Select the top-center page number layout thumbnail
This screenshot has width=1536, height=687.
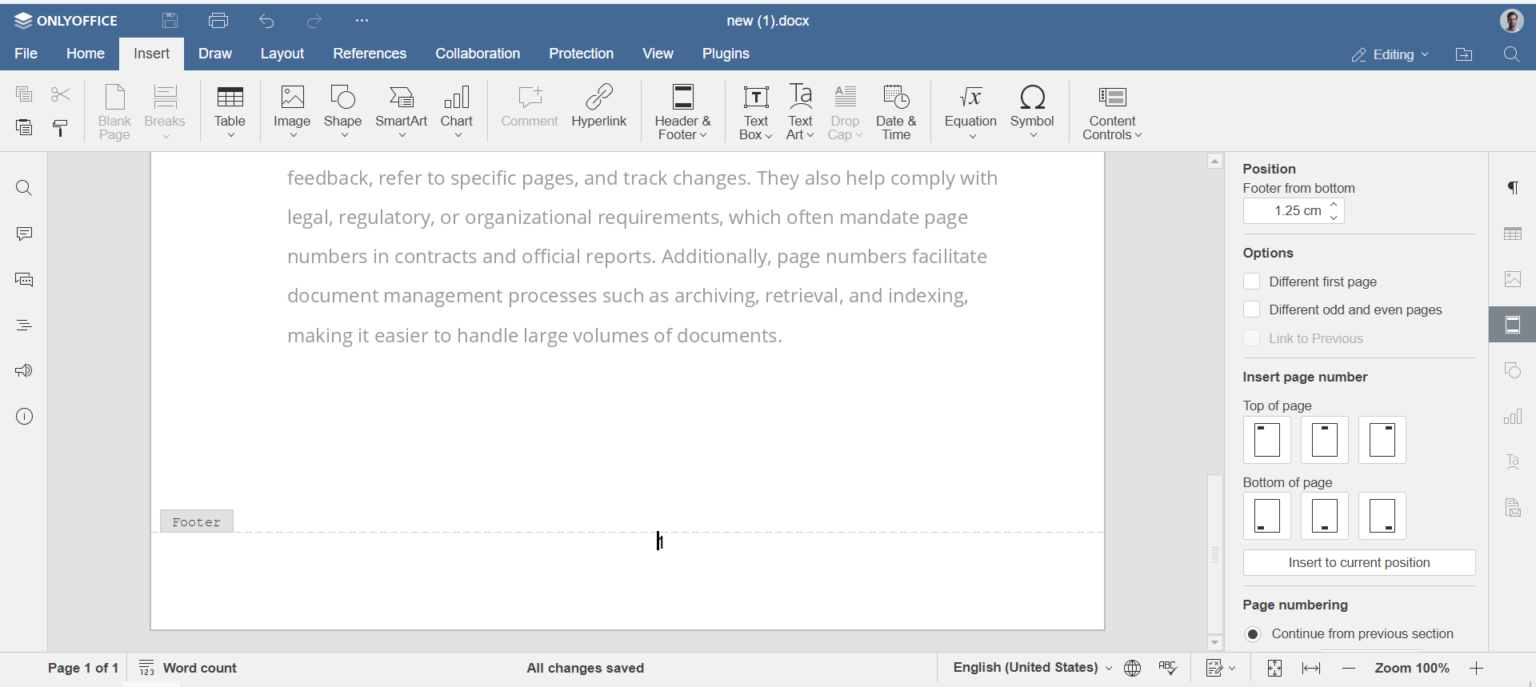pyautogui.click(x=1324, y=440)
